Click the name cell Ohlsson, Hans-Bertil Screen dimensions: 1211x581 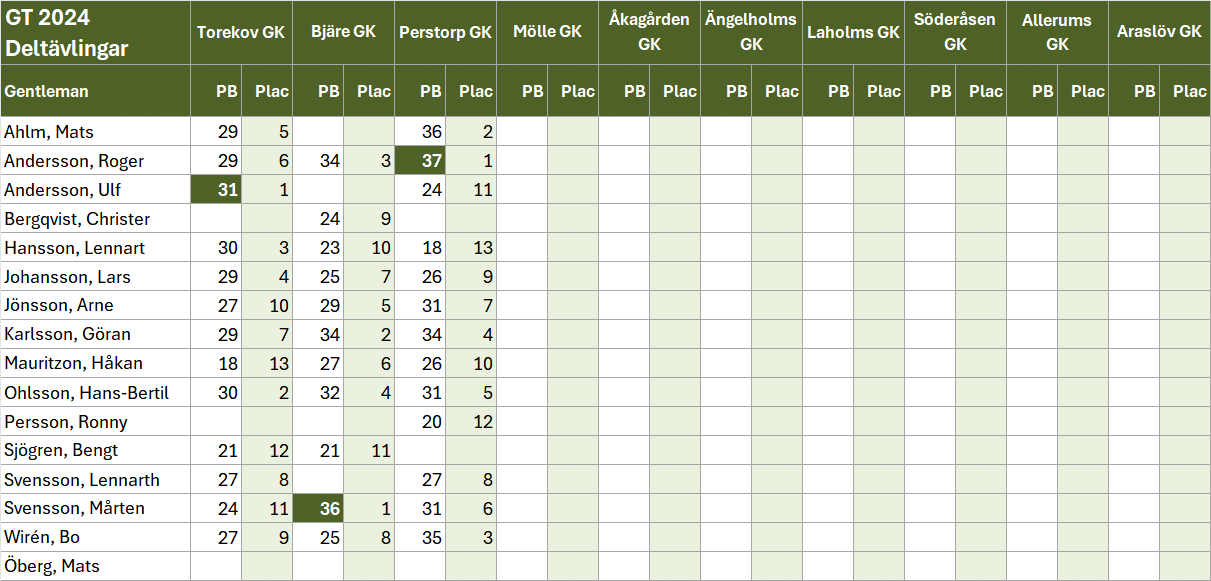coord(95,392)
